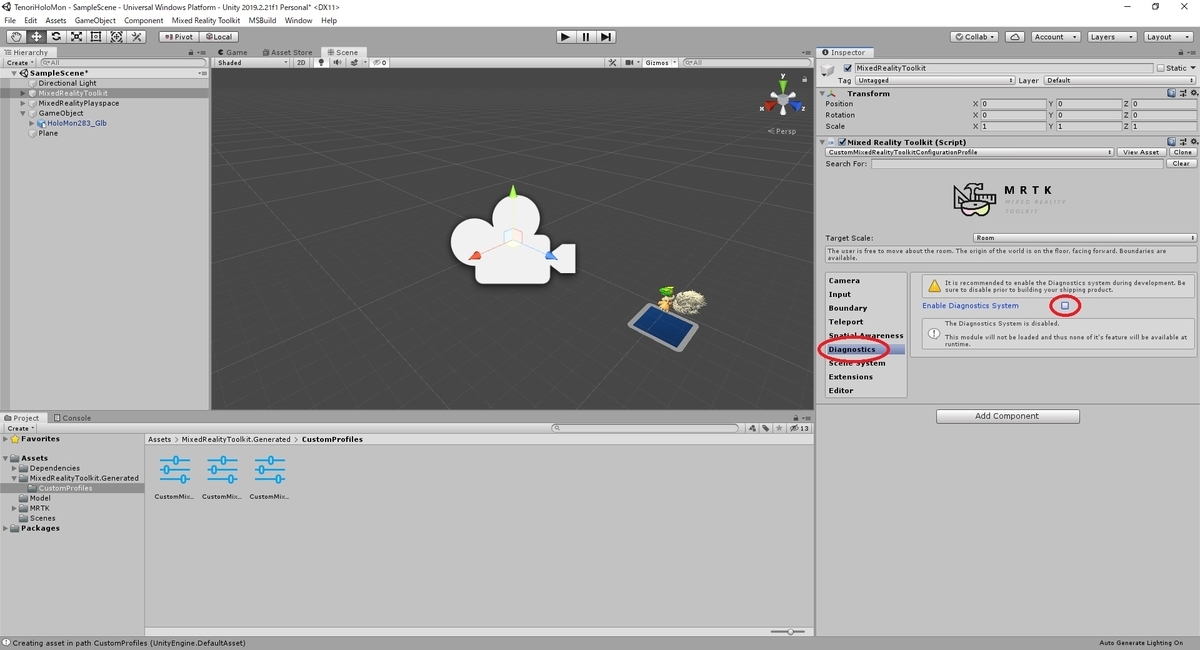This screenshot has width=1200, height=650.
Task: Select the Move tool
Action: coord(36,37)
